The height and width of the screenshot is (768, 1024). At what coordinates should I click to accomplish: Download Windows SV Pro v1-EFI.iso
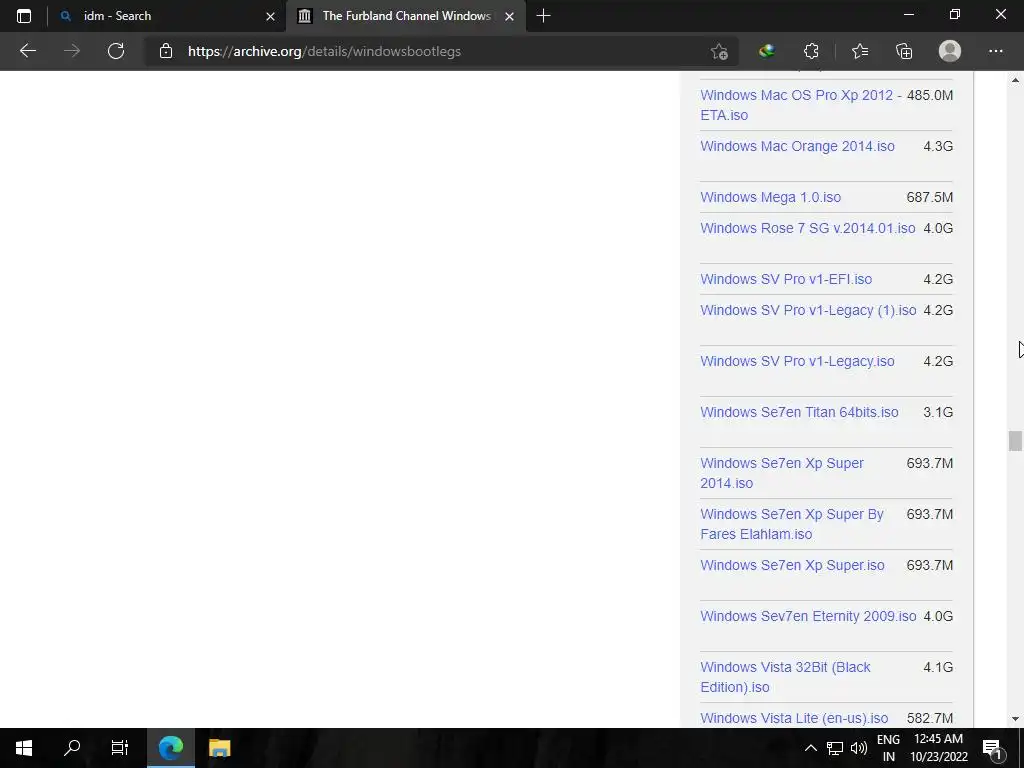point(786,279)
